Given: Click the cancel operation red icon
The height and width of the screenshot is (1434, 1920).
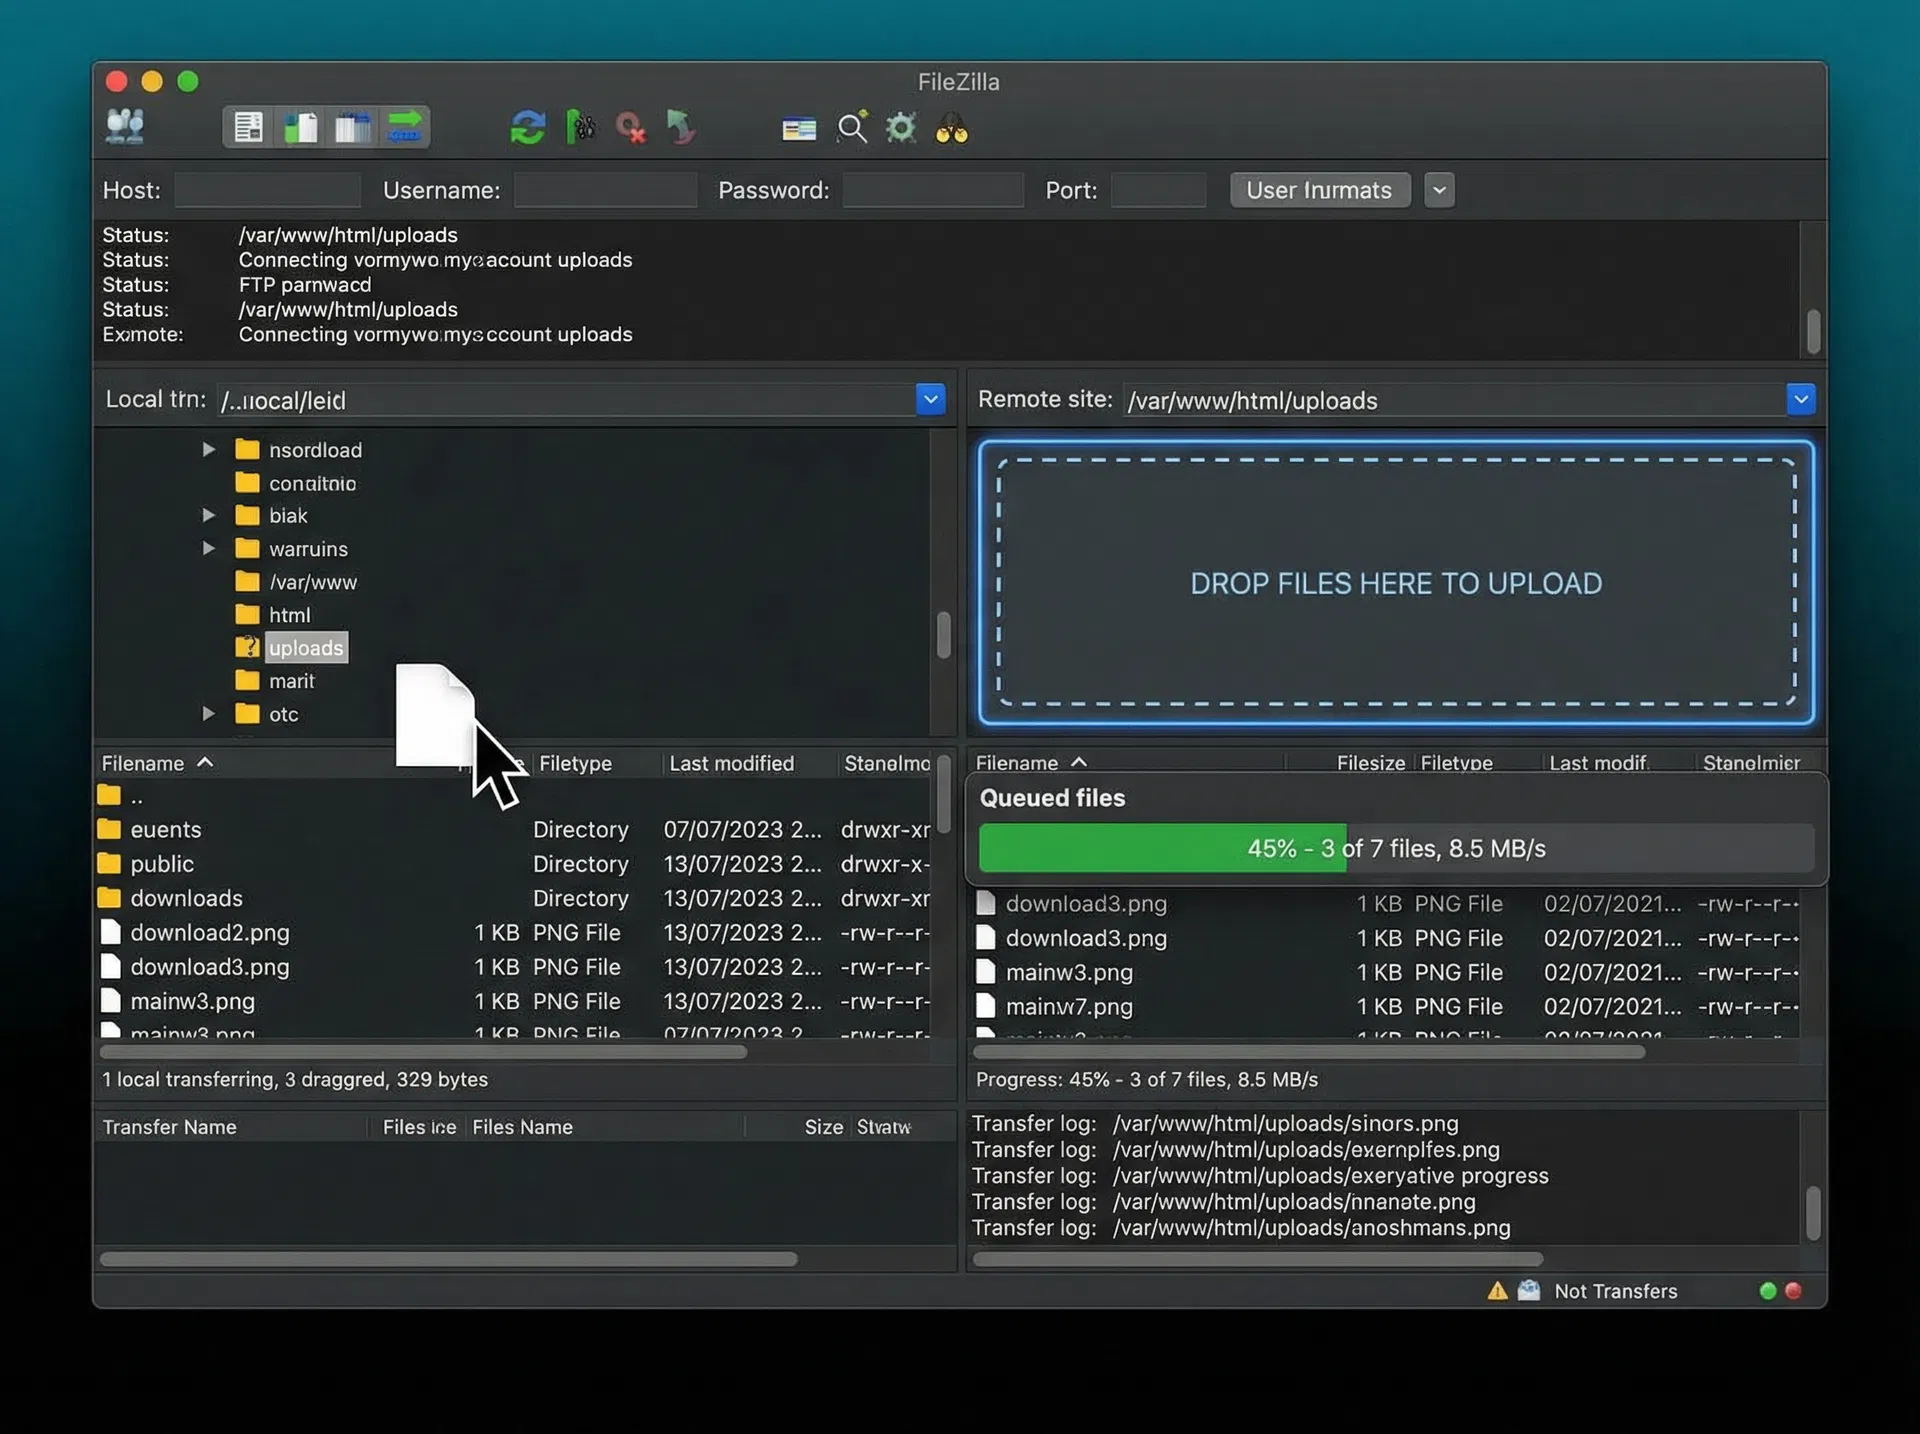Looking at the screenshot, I should 631,128.
